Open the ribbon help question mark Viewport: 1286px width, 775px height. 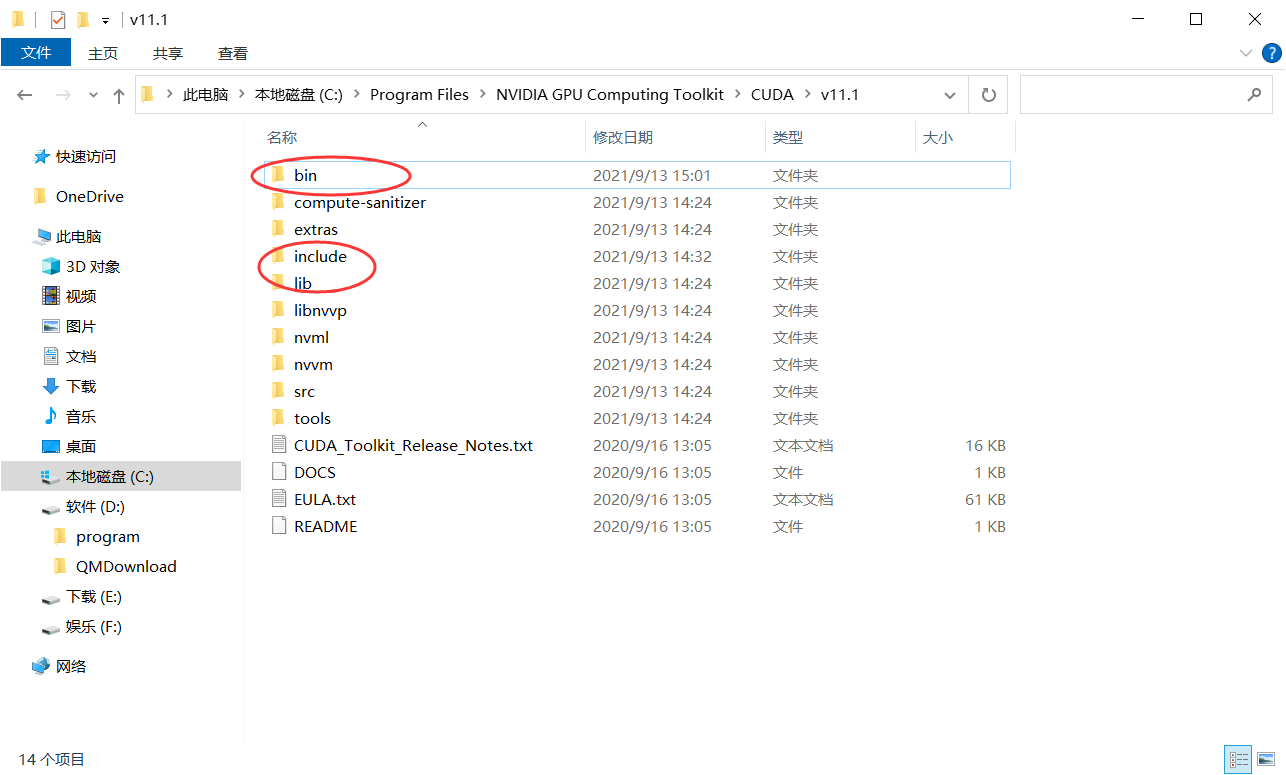[x=1272, y=53]
